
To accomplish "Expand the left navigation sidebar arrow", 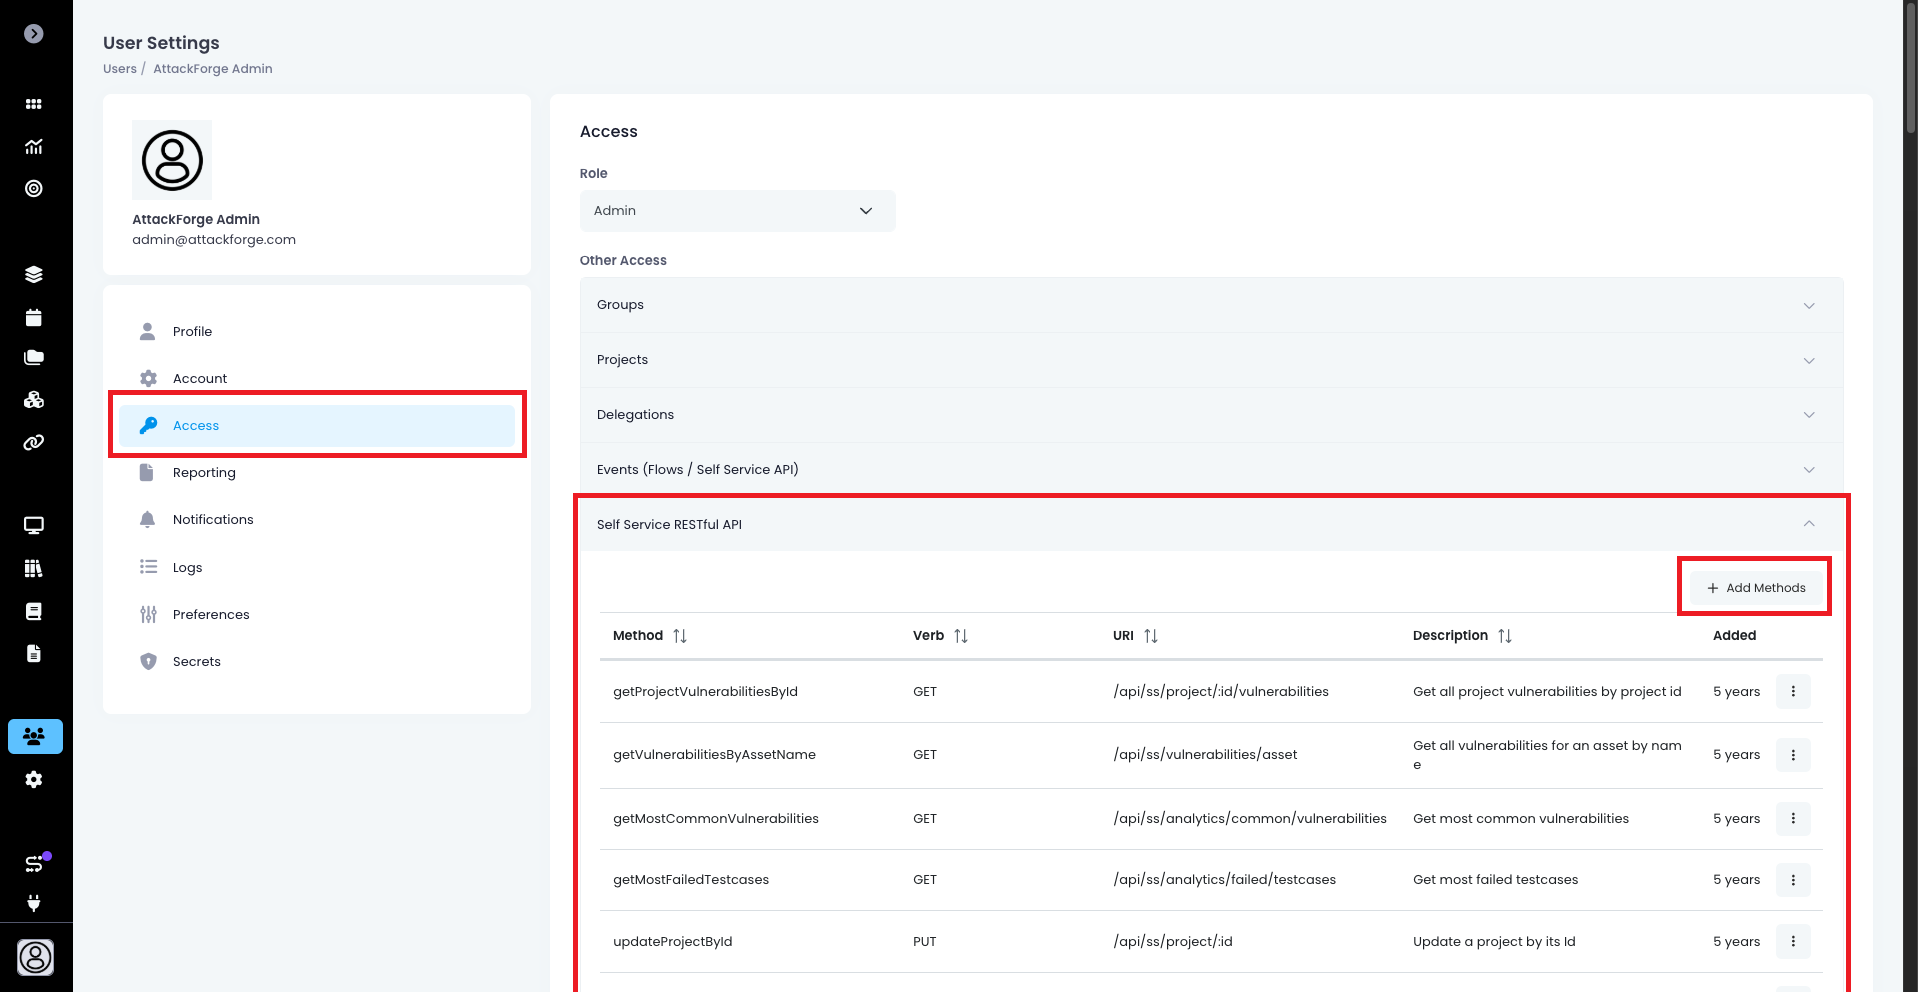I will (x=34, y=34).
